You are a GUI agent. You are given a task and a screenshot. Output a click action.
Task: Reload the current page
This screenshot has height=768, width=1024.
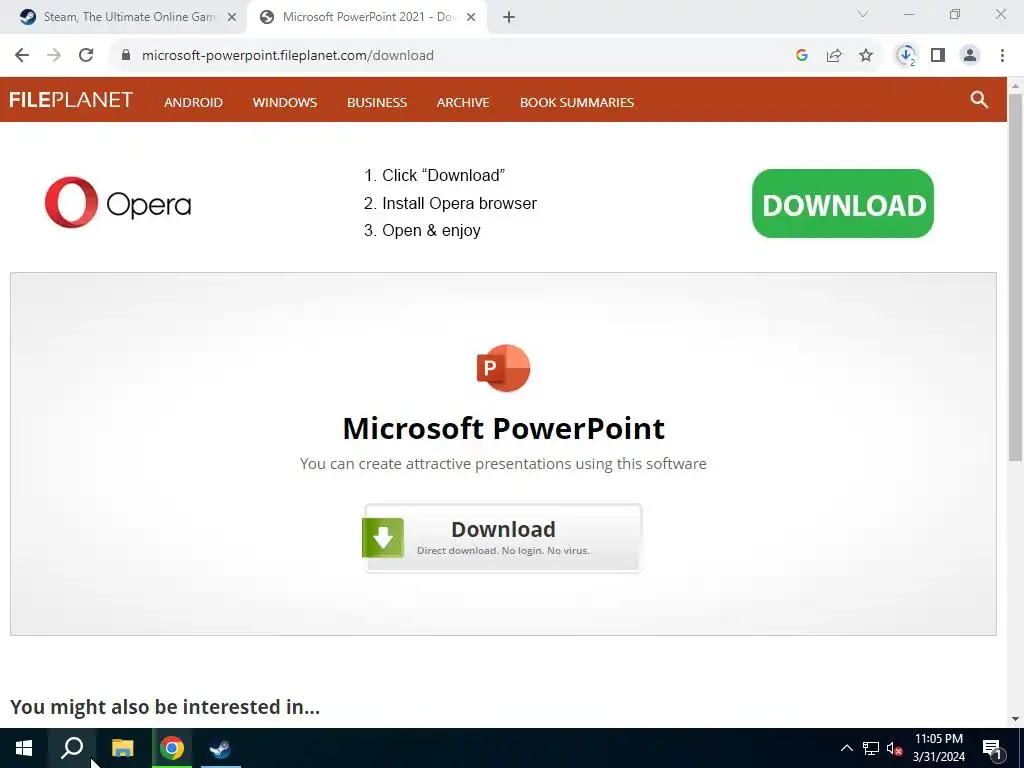point(86,56)
